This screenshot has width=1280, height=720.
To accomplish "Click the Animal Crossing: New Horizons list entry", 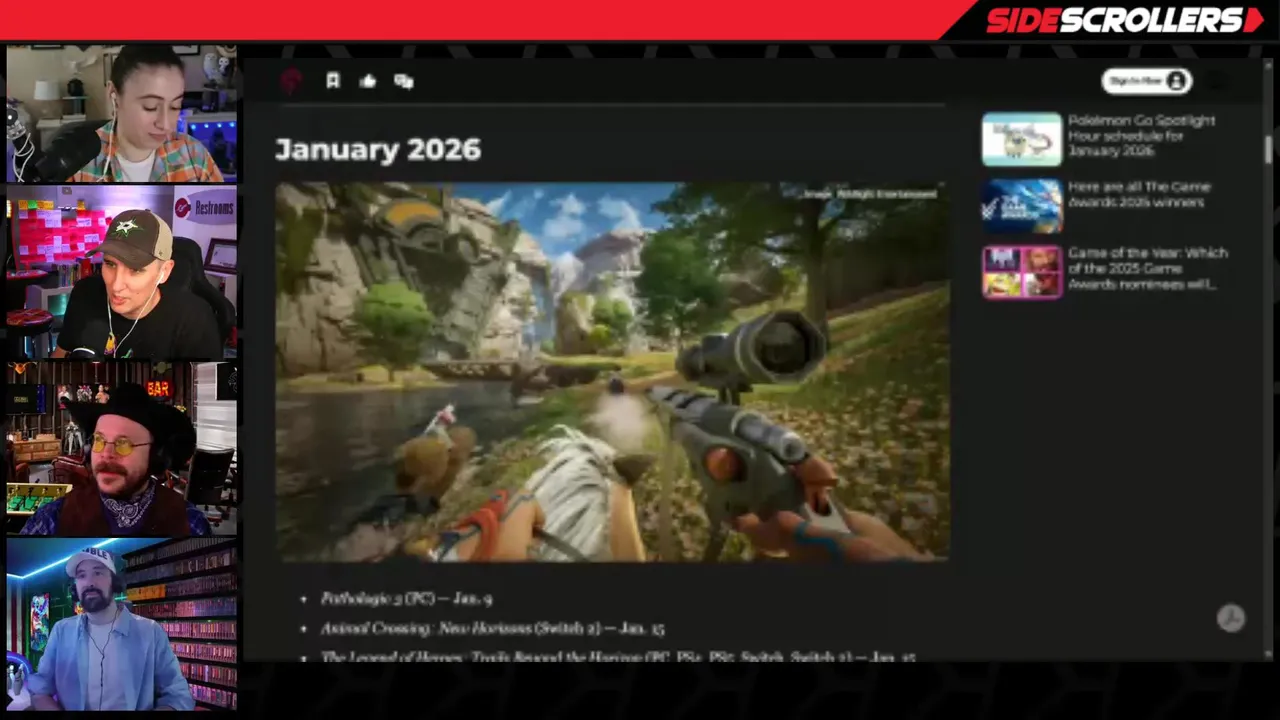I will [x=492, y=628].
